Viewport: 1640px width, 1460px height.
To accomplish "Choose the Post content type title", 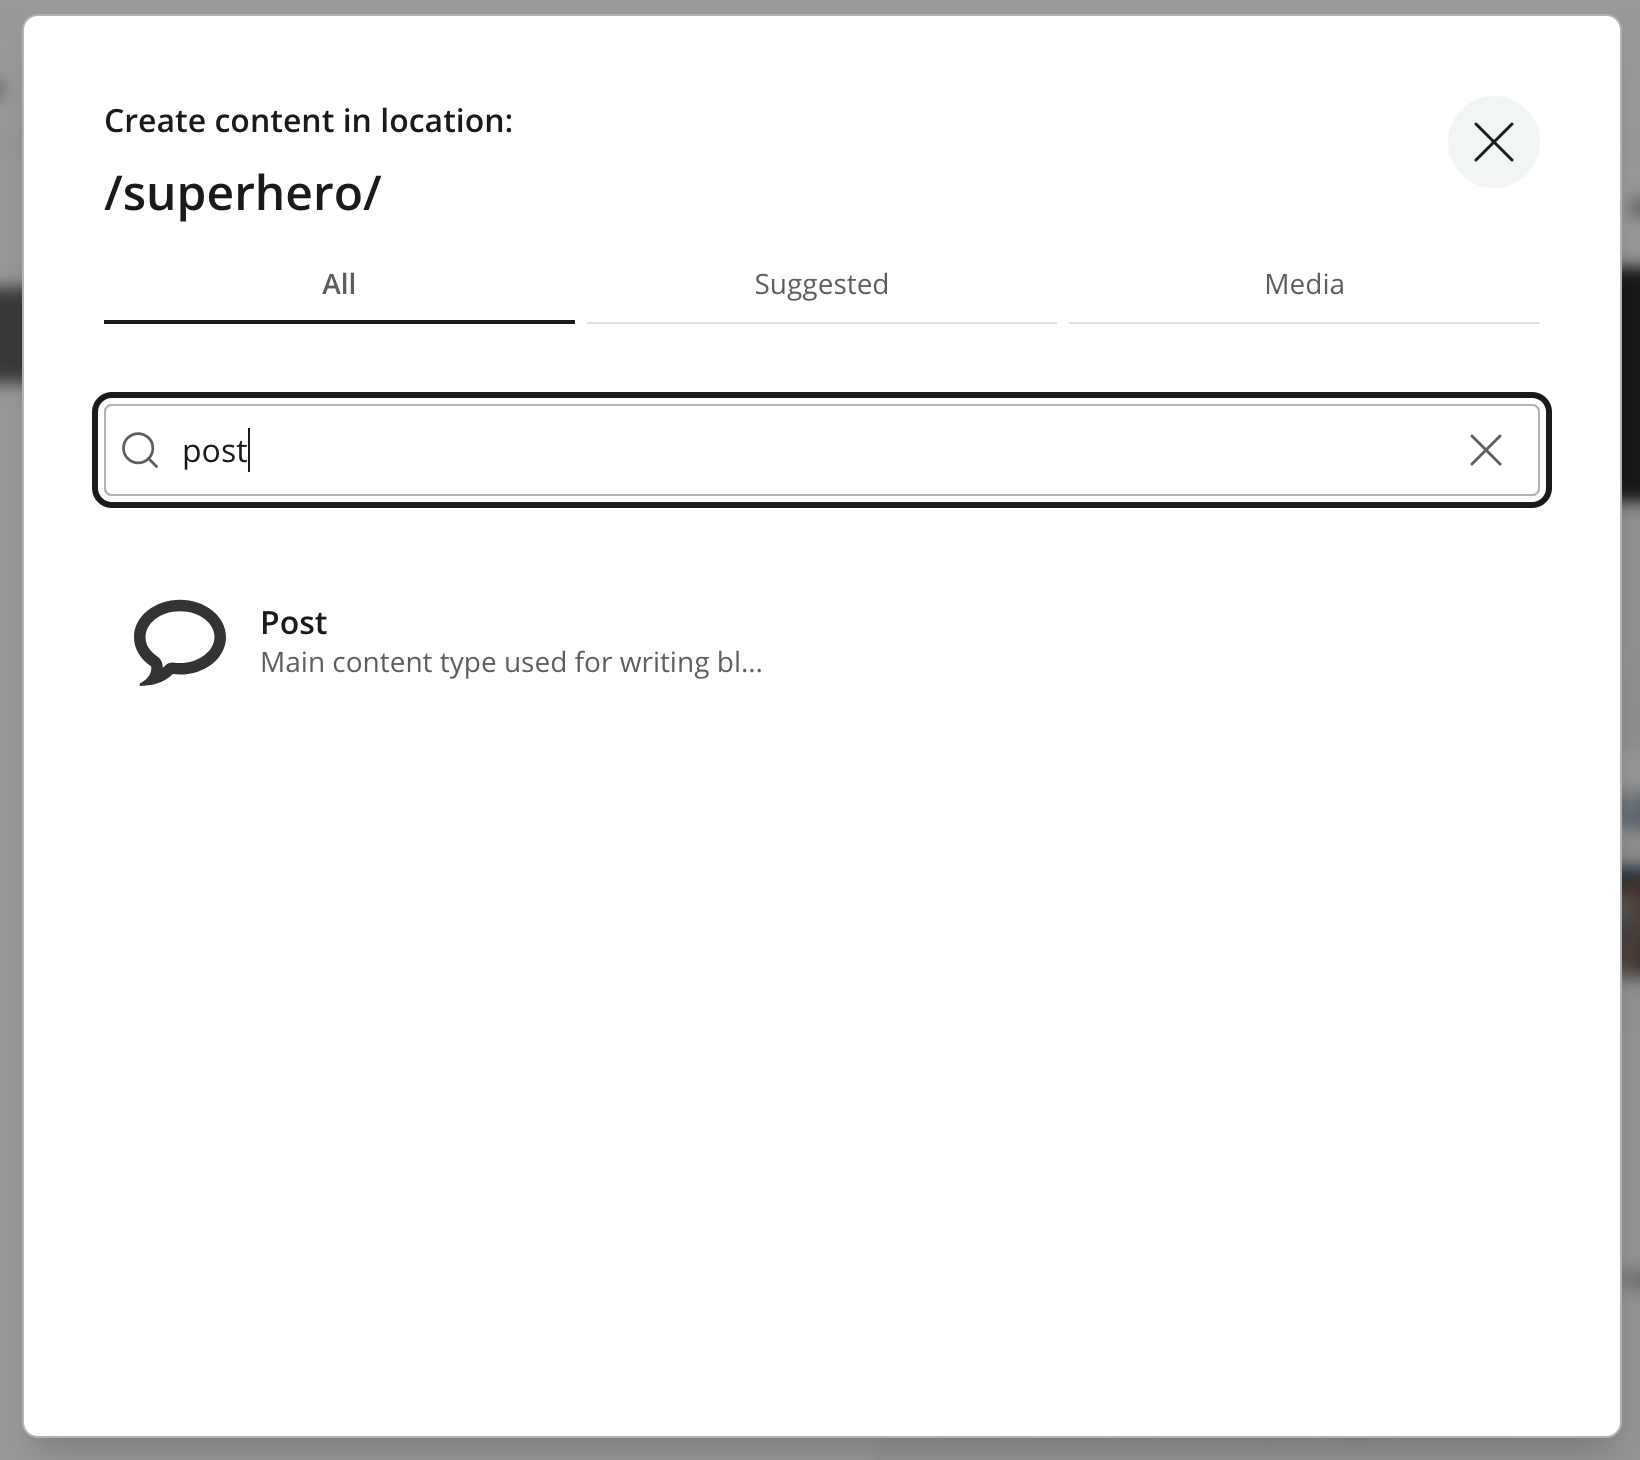I will 293,622.
